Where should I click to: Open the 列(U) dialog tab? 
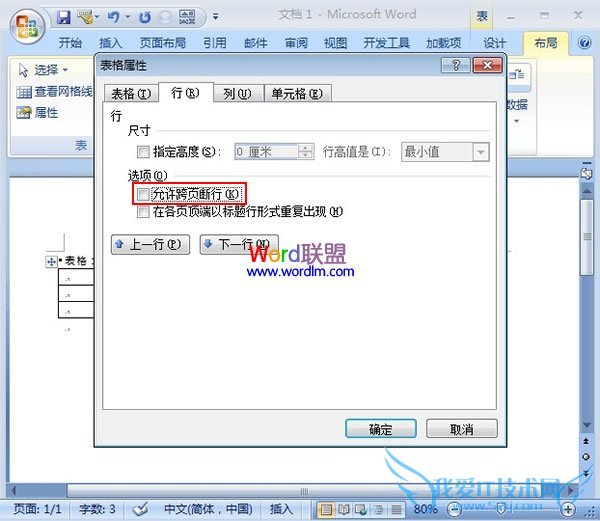click(238, 93)
